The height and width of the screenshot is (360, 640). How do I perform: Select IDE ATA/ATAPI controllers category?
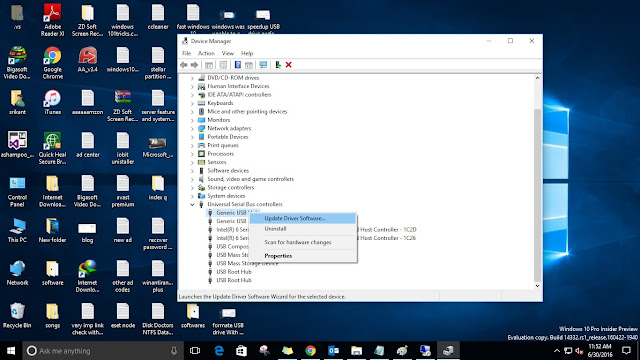tap(239, 94)
